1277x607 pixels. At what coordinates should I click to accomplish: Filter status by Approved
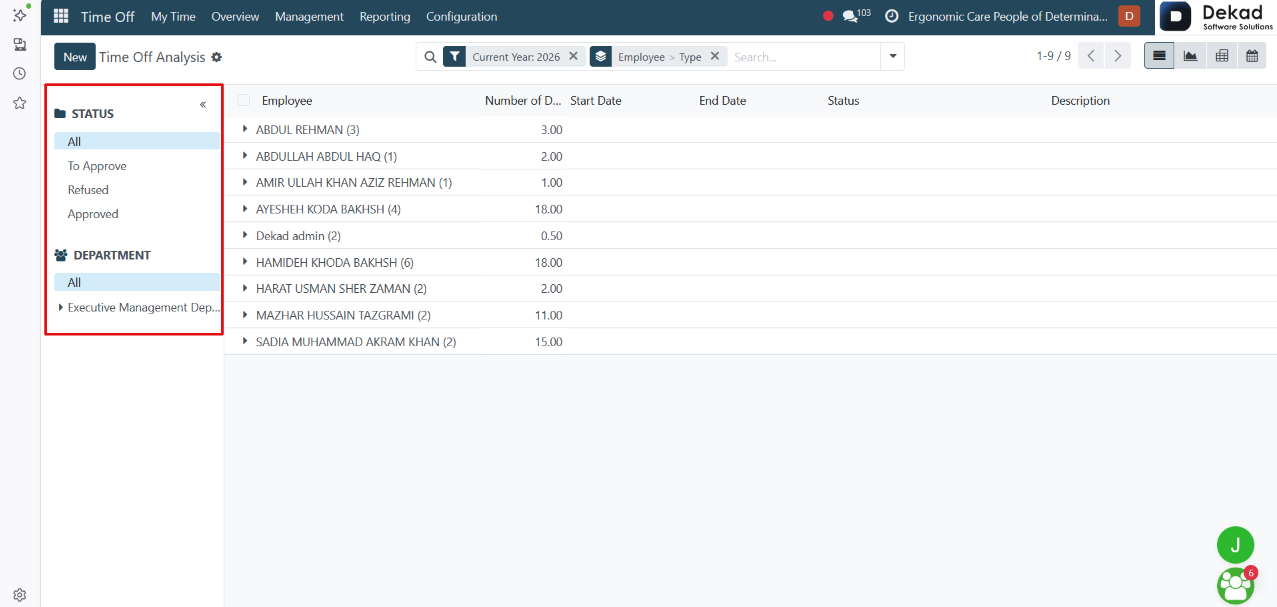93,214
